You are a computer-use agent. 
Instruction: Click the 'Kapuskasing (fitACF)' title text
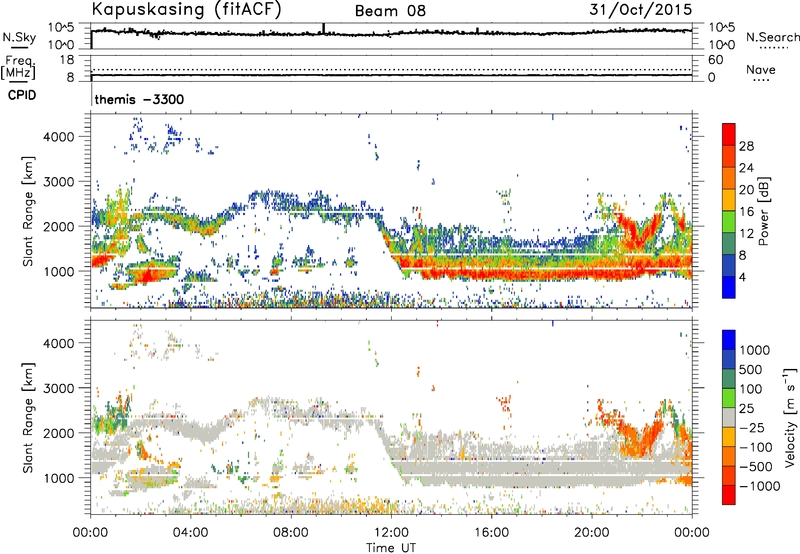(186, 9)
